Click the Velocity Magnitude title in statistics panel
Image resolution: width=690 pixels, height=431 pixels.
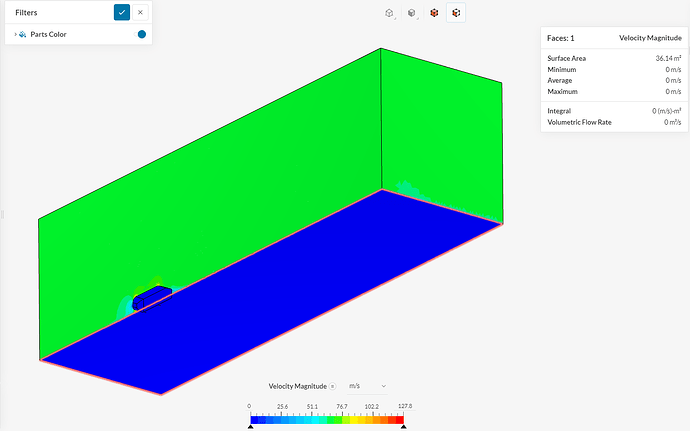(650, 38)
